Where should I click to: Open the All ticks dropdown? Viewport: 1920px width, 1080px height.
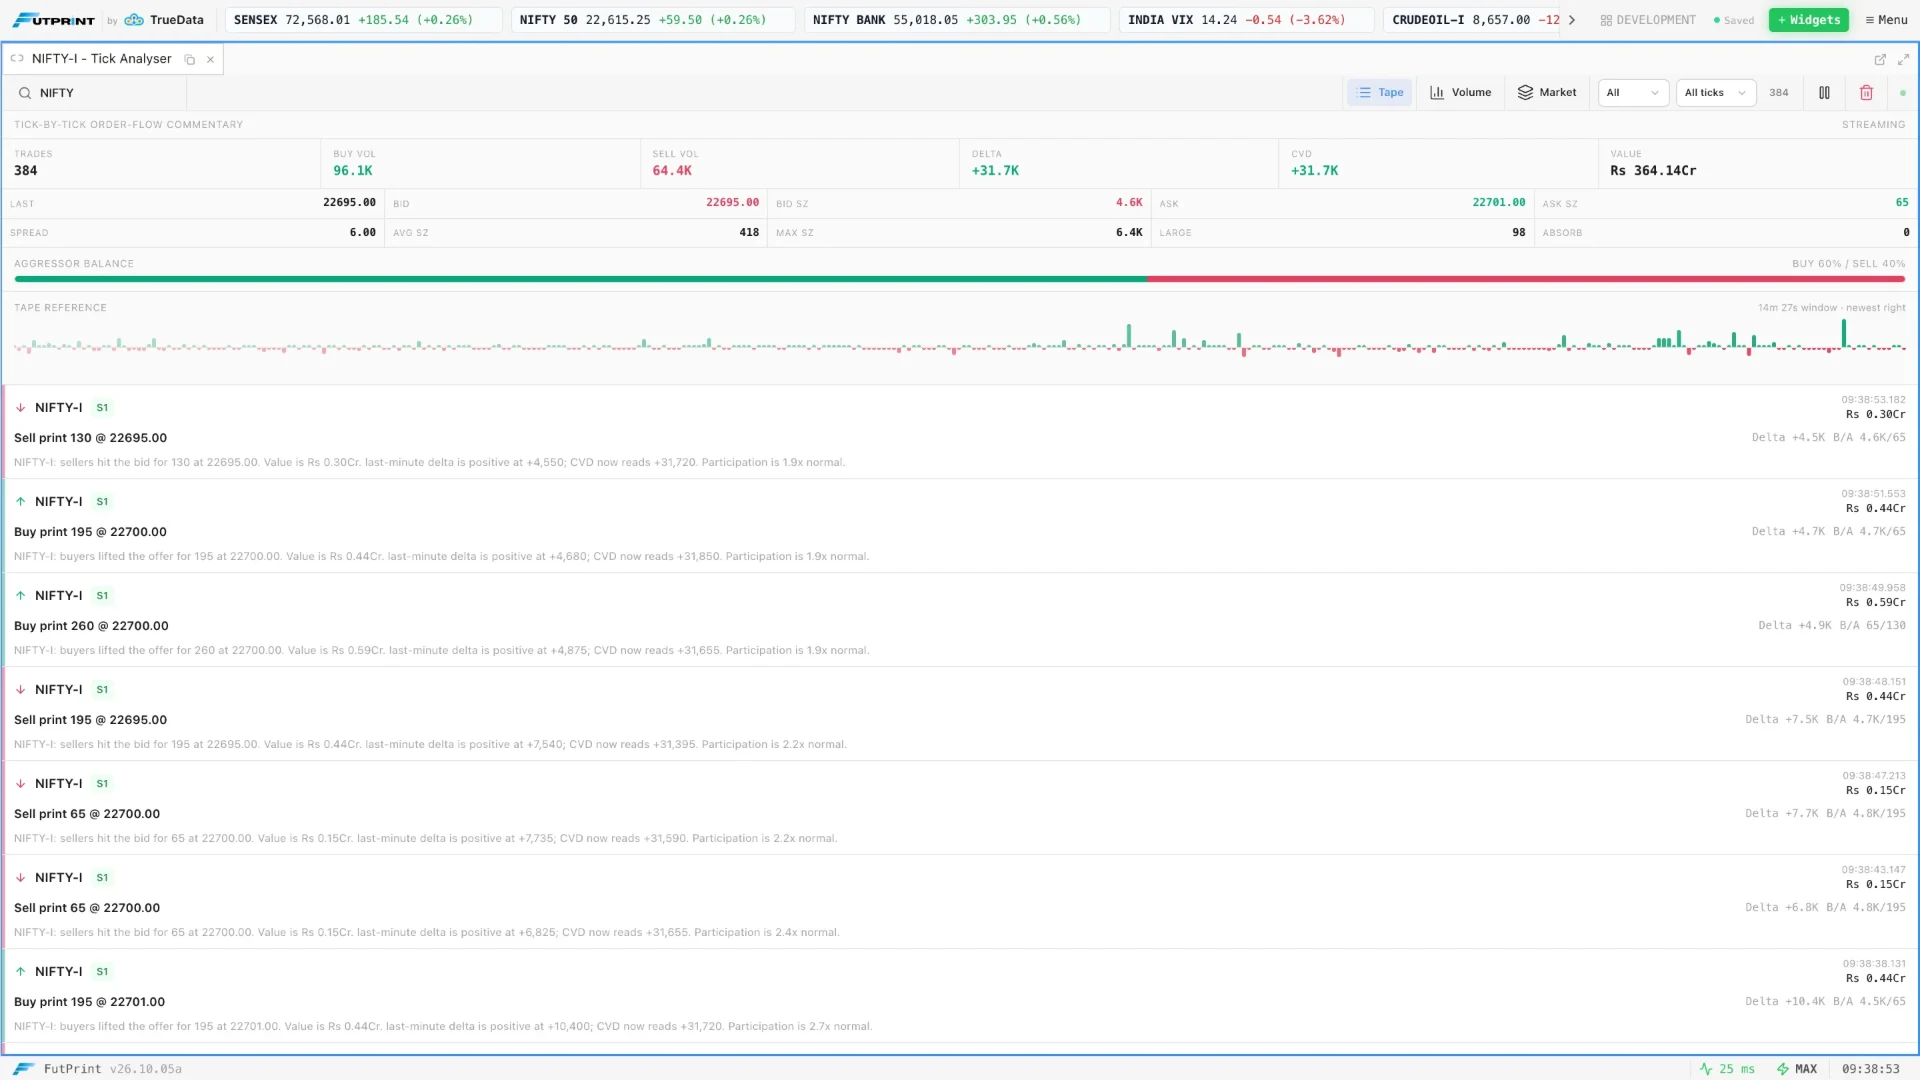1716,93
